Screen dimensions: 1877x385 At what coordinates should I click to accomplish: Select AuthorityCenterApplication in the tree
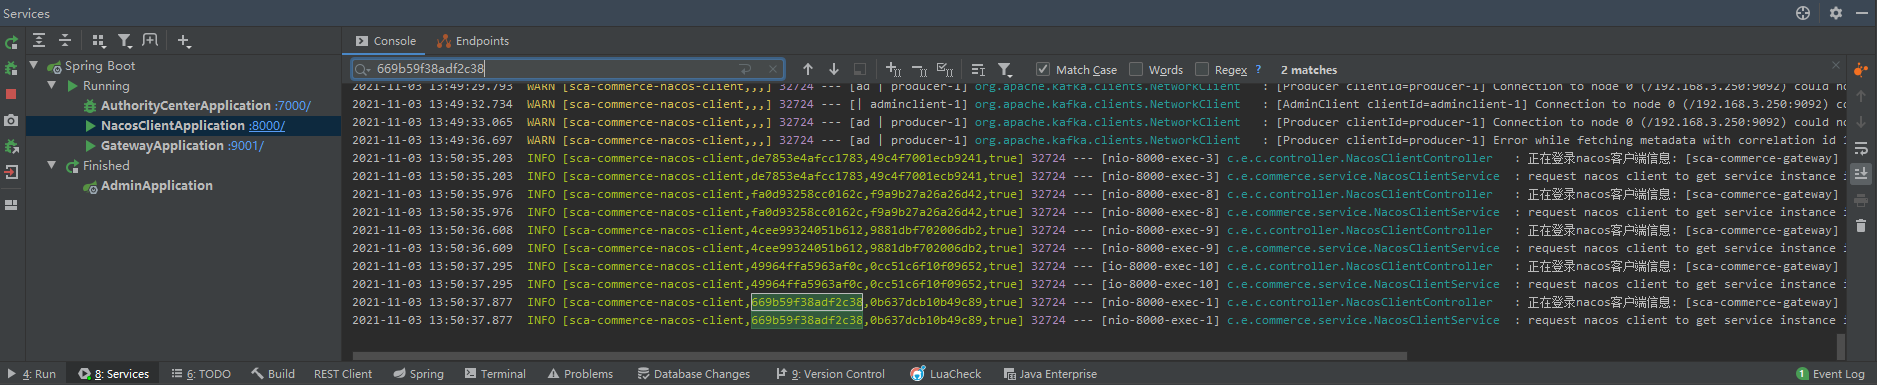(186, 105)
